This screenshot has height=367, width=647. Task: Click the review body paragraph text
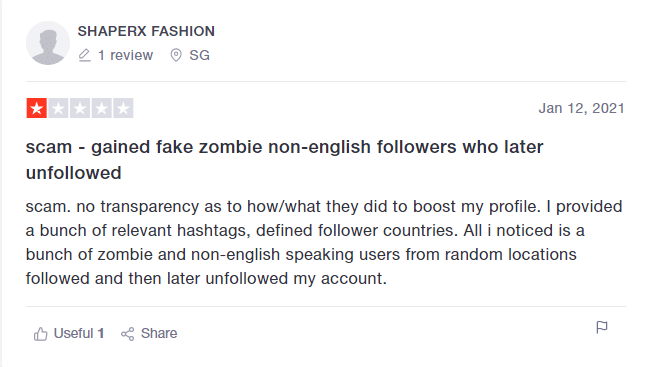coord(324,242)
